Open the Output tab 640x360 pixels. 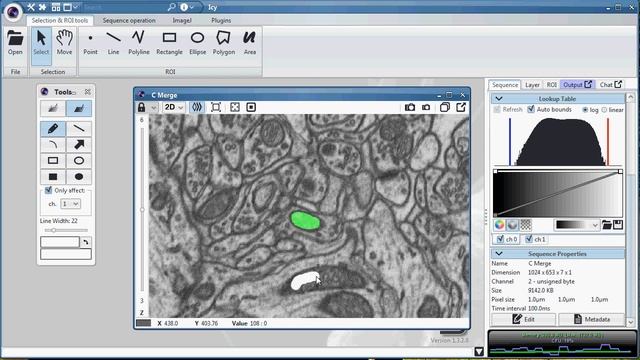[x=577, y=84]
